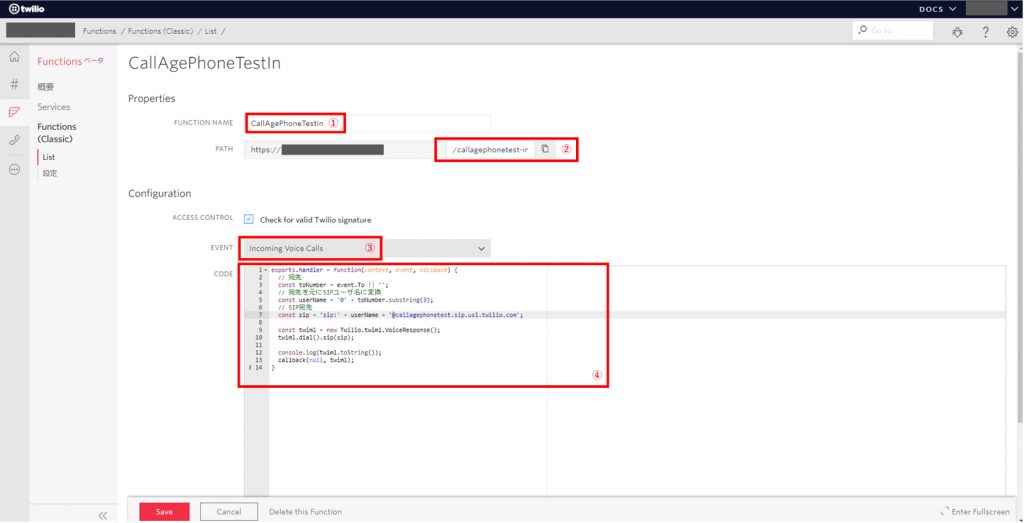Select List under Functions (Classic)
Image resolution: width=1024 pixels, height=523 pixels.
49,157
